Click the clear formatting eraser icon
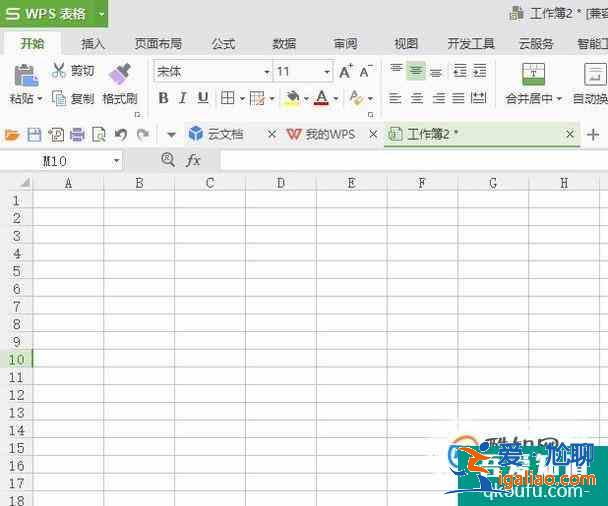 coord(356,98)
